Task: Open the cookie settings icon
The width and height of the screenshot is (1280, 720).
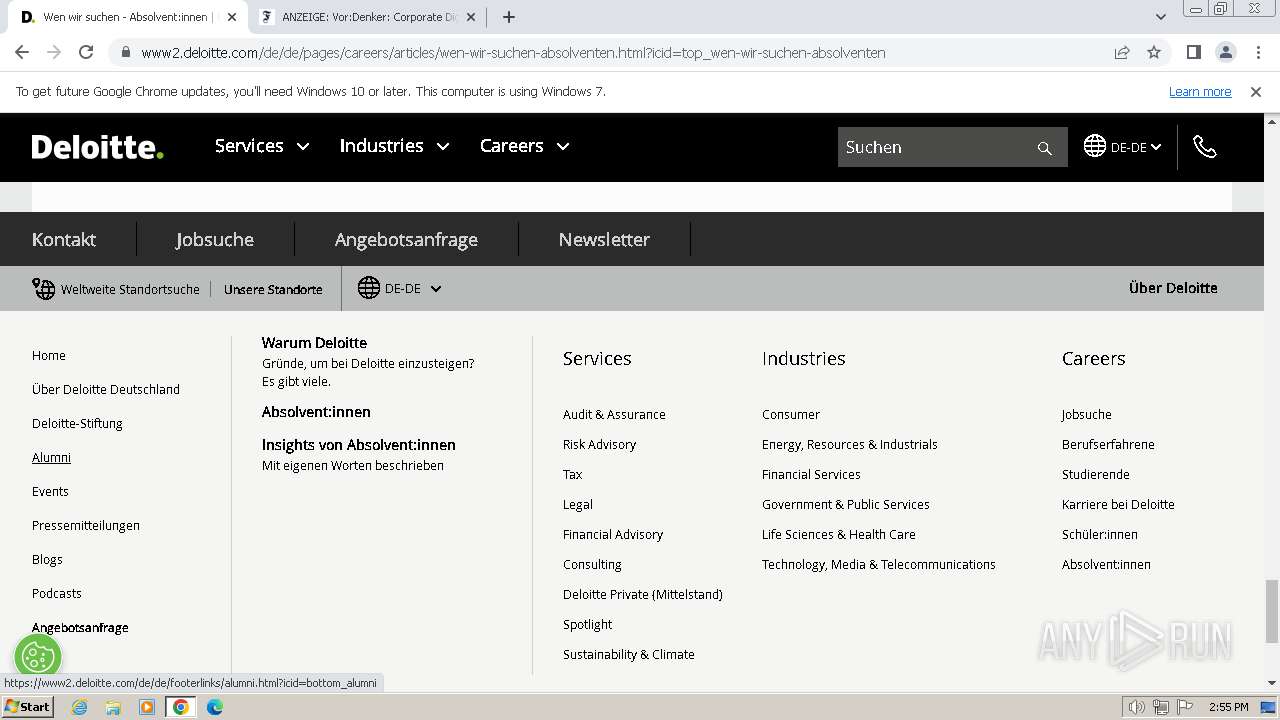Action: pyautogui.click(x=38, y=657)
